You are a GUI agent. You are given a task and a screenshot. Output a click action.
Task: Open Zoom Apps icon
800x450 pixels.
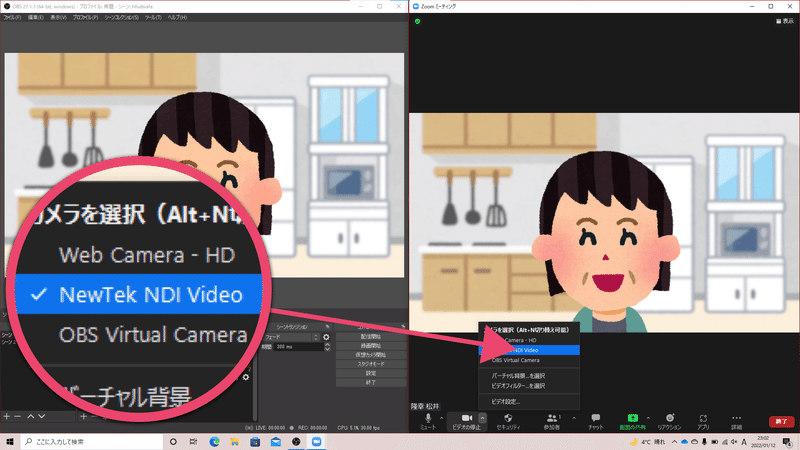(704, 421)
